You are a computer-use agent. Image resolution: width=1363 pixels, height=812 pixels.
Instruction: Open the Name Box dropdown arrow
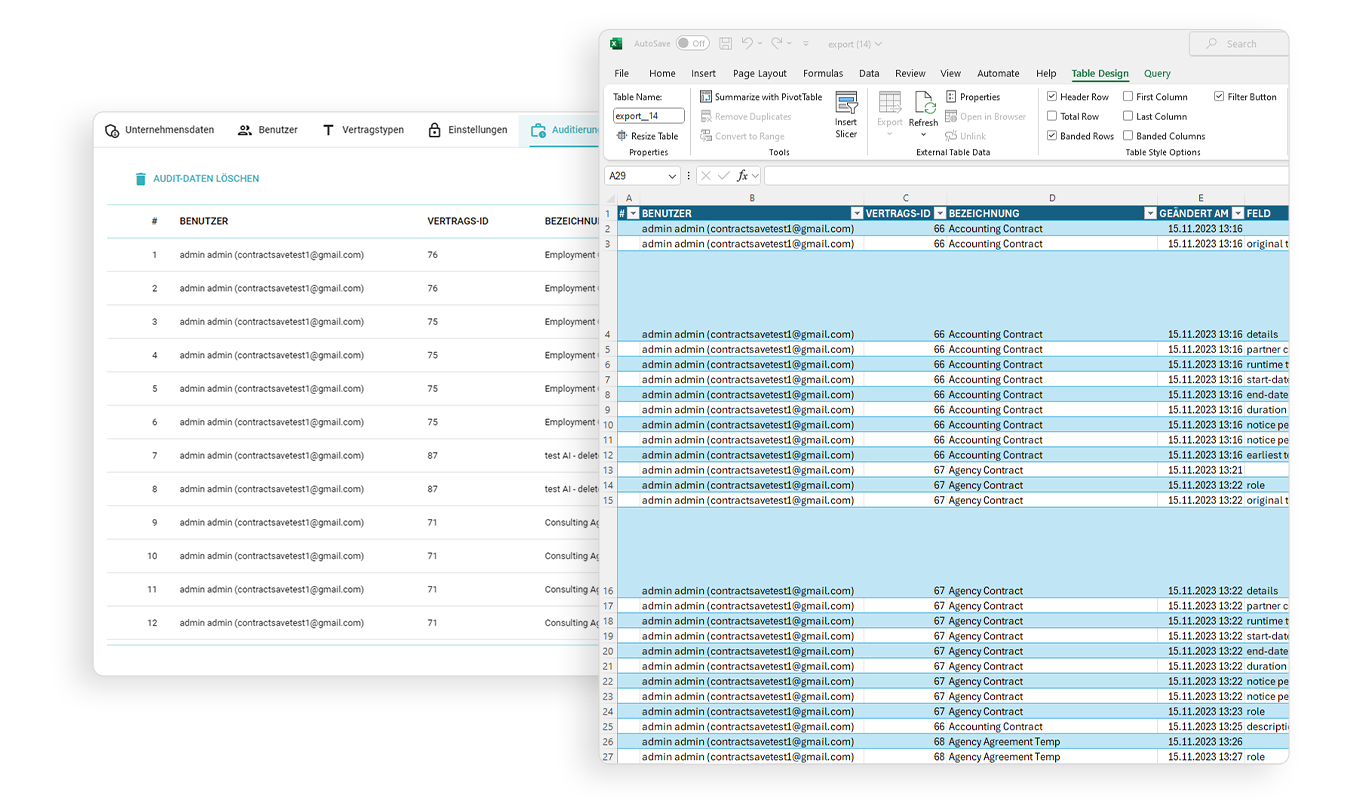pyautogui.click(x=671, y=176)
